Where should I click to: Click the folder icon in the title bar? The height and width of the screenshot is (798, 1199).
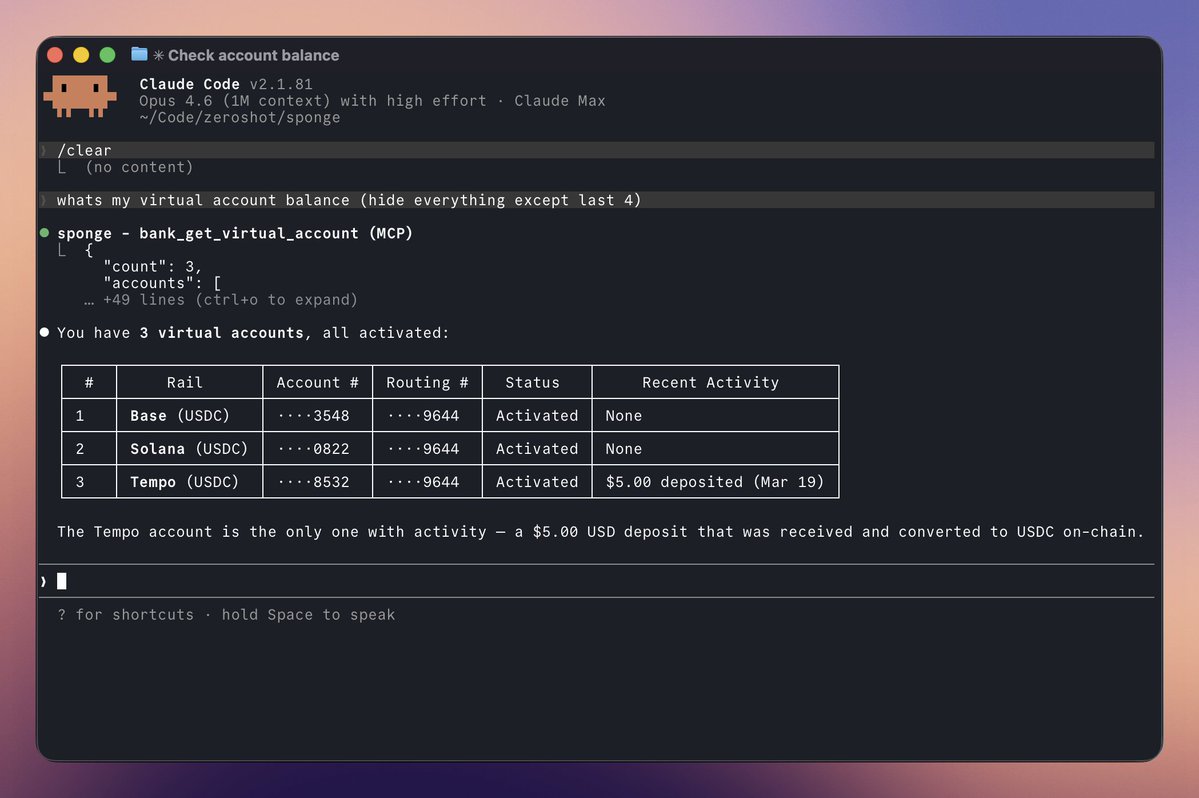(138, 54)
